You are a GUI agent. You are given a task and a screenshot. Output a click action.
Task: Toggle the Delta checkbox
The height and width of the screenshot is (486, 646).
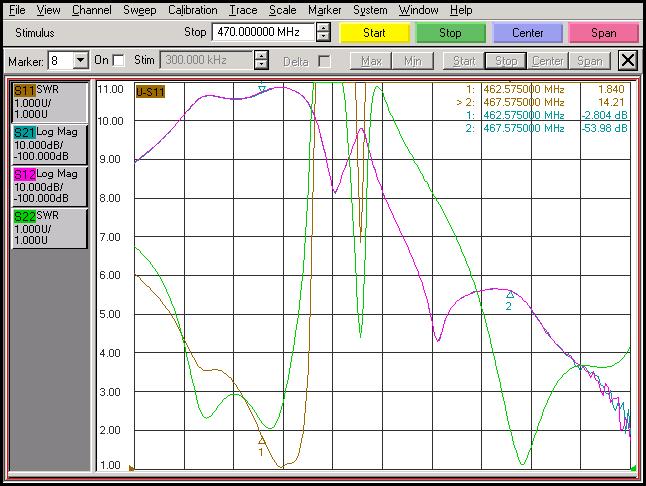(x=324, y=61)
